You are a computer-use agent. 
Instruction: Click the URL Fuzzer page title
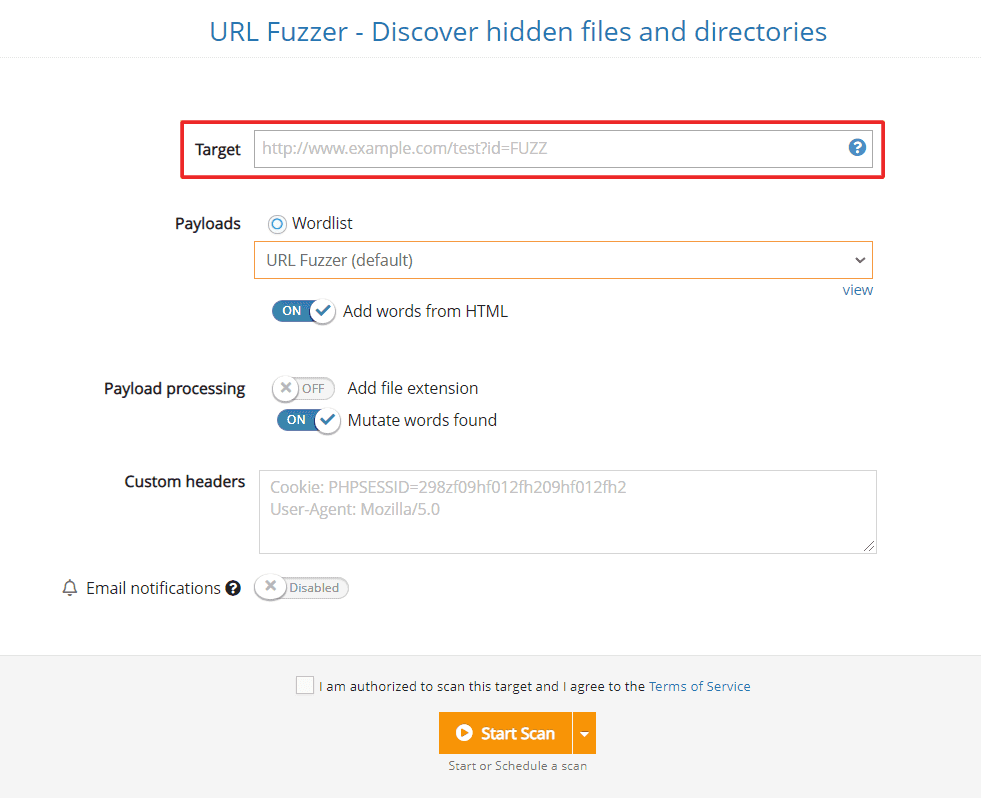pyautogui.click(x=517, y=31)
